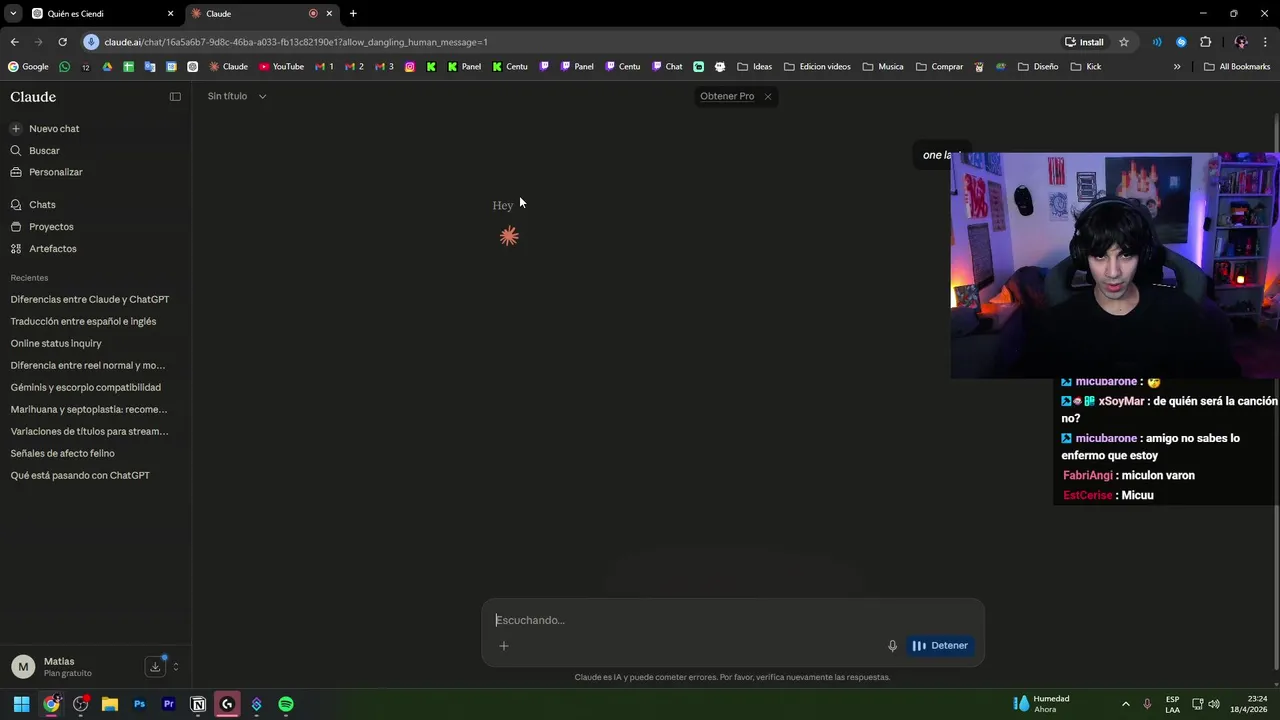Open the Diferencia entre reel normal chat

tap(88, 366)
